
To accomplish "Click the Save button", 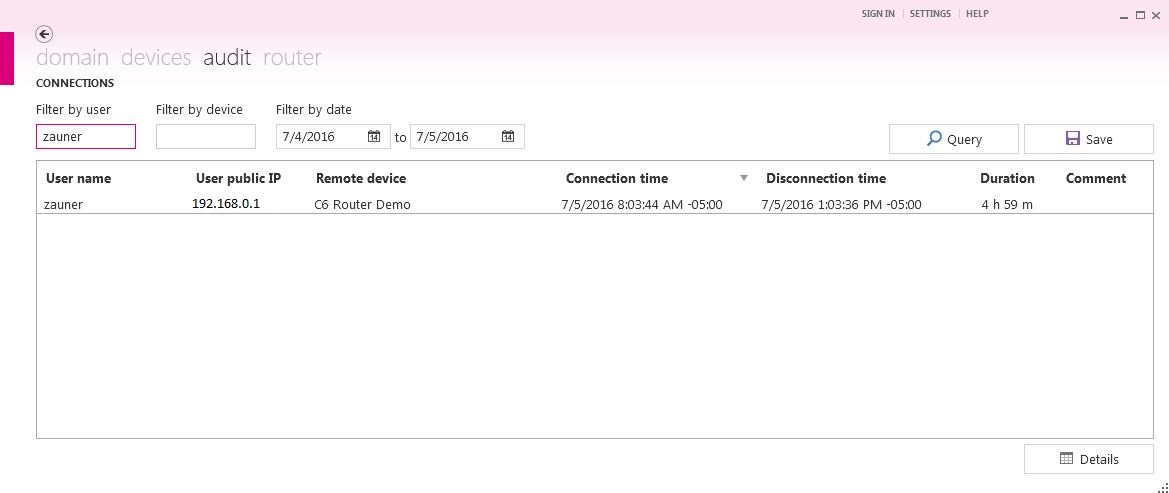I will 1088,139.
